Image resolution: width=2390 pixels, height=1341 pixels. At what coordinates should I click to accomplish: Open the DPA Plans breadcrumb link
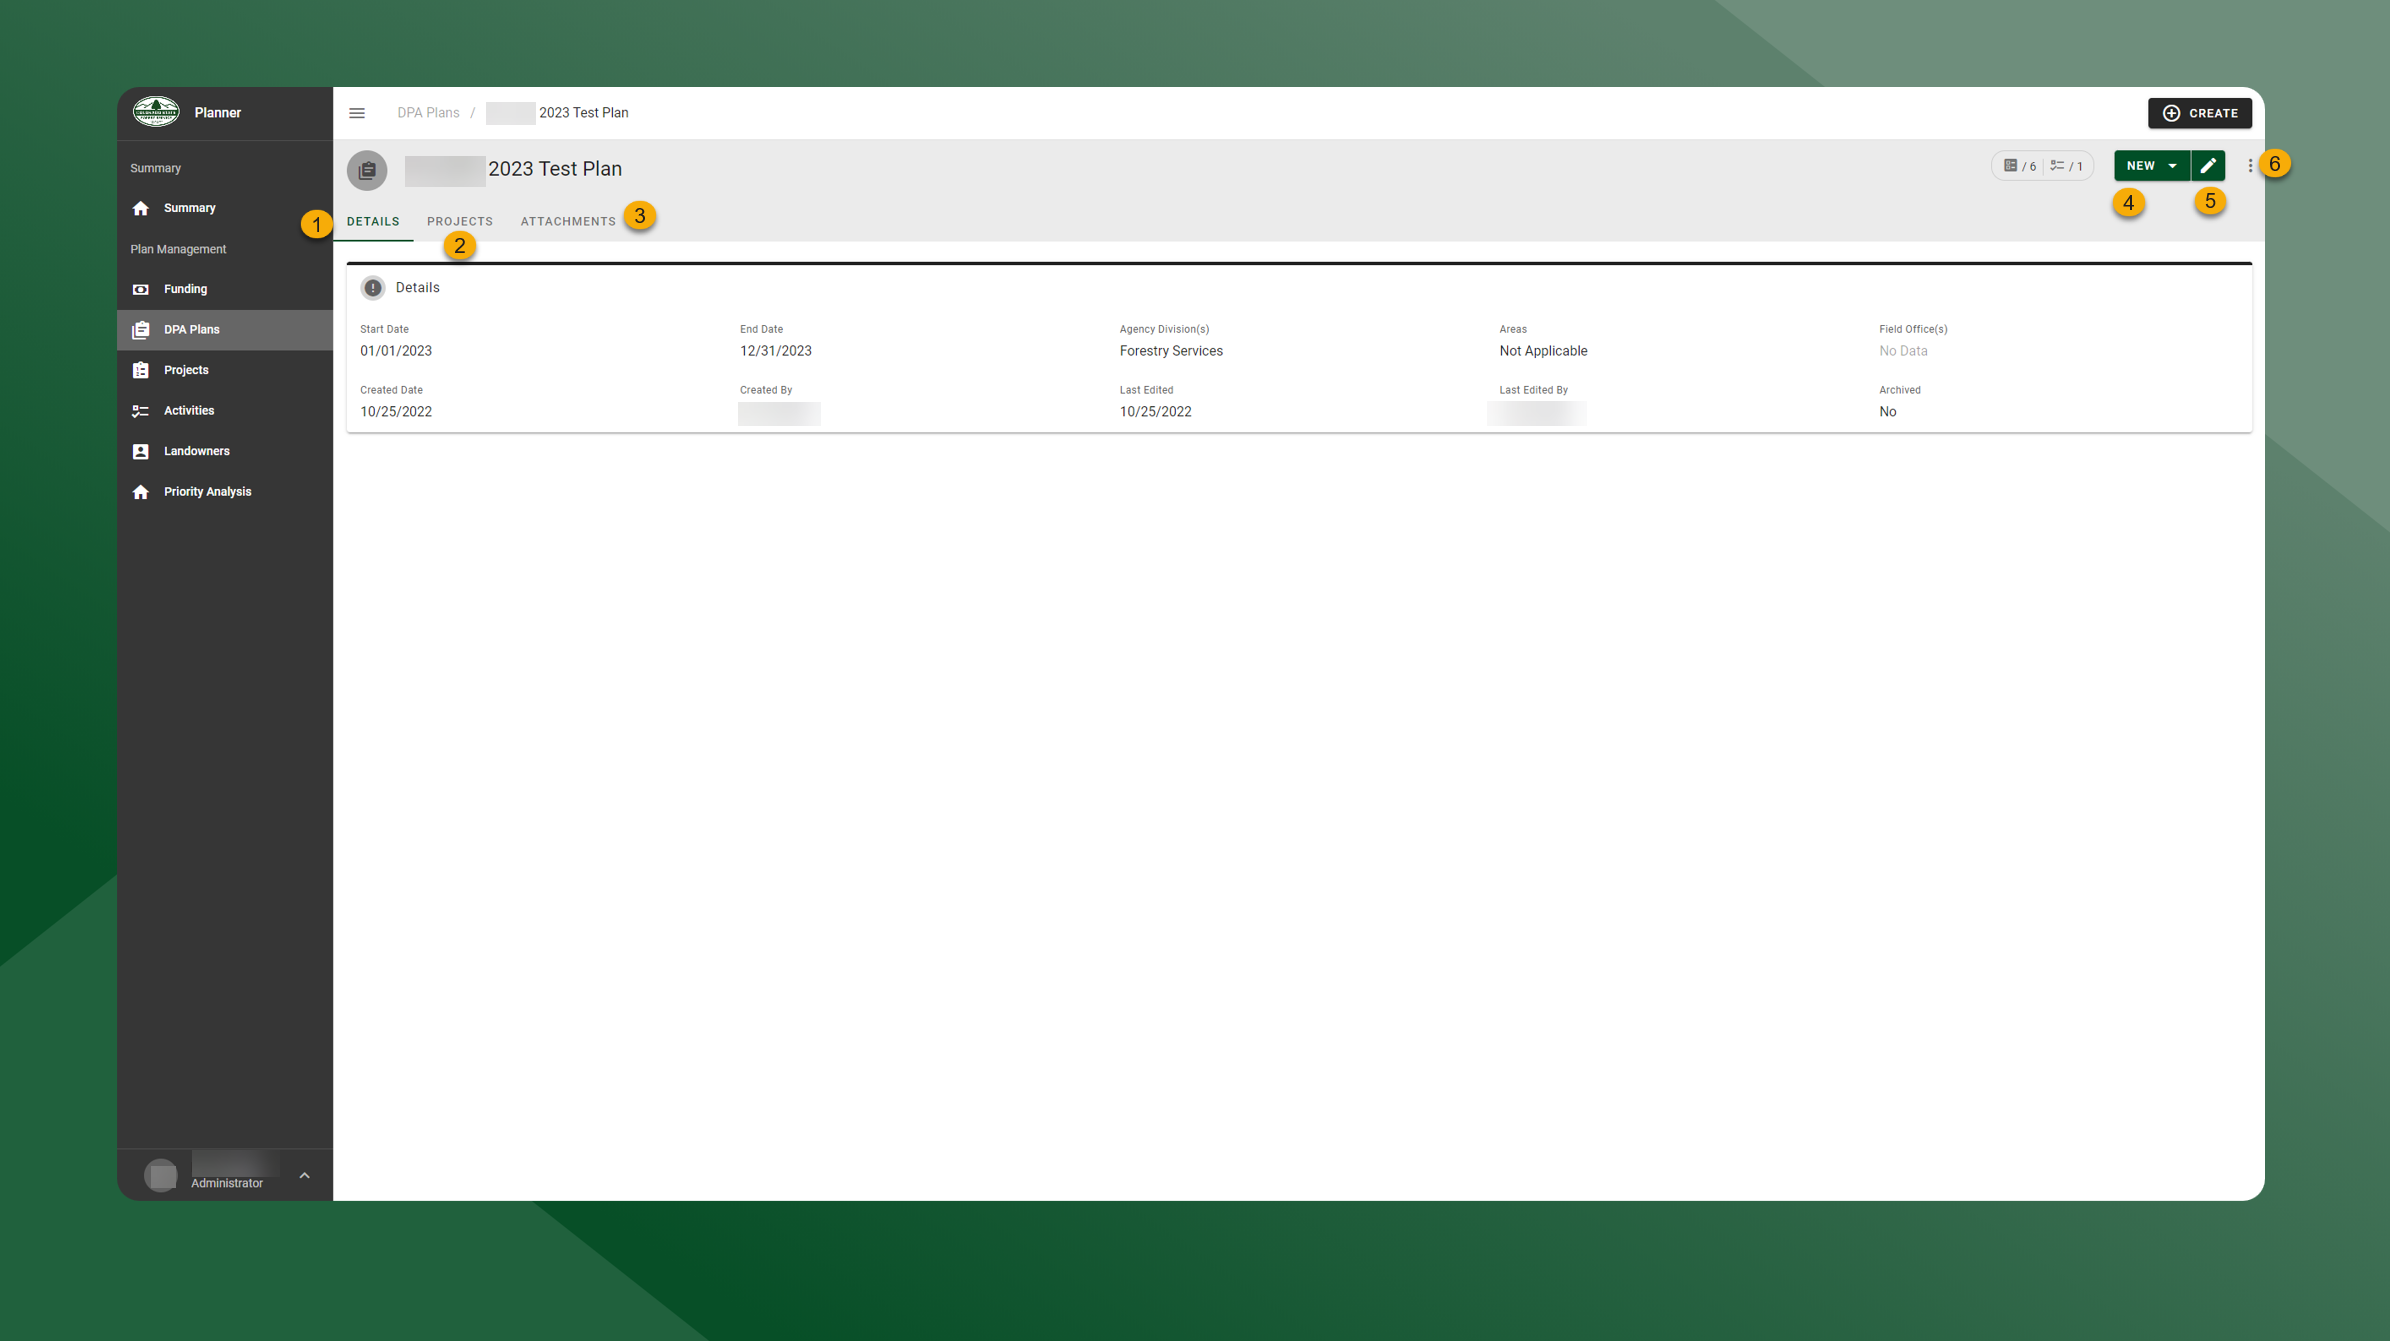[427, 112]
